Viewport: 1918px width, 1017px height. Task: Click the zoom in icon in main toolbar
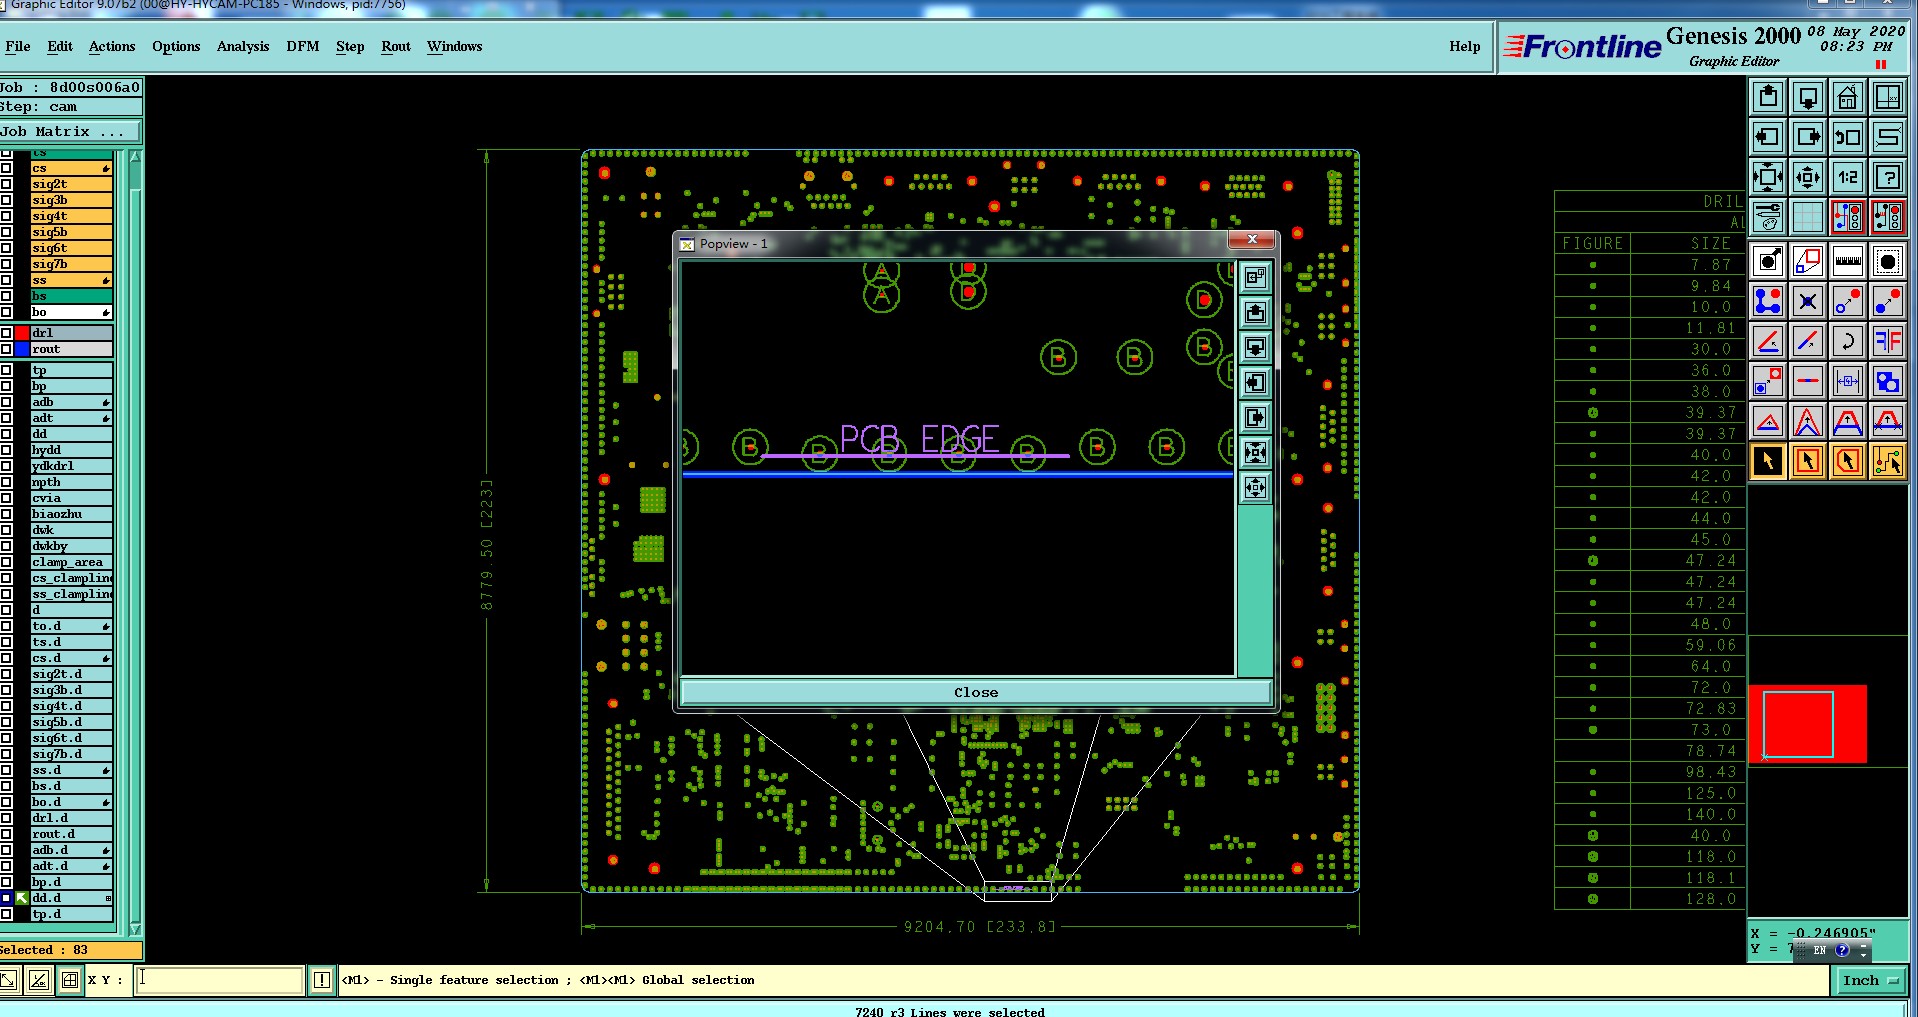point(1768,177)
